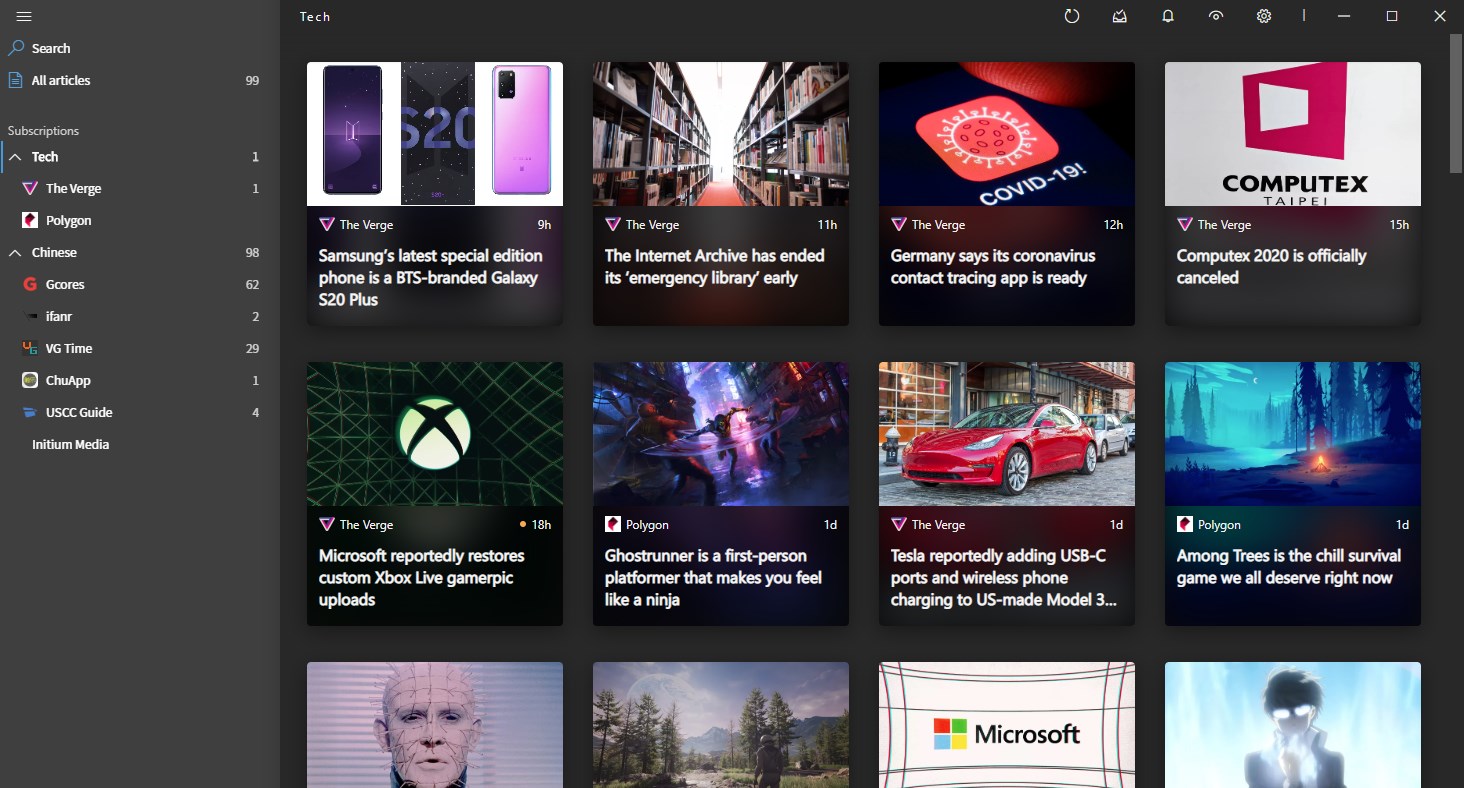Open the Tesla Model 3 article thumbnail
This screenshot has height=788, width=1464.
(x=1006, y=433)
